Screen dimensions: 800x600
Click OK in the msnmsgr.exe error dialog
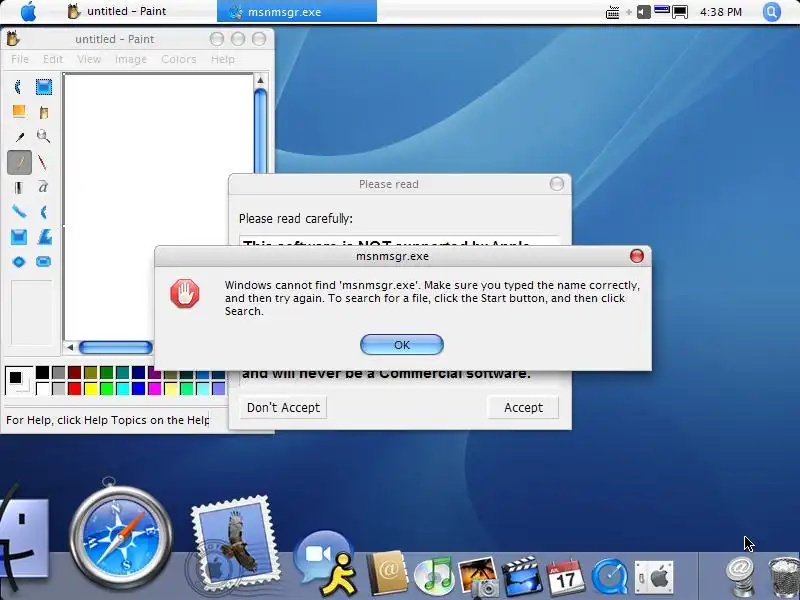[402, 345]
